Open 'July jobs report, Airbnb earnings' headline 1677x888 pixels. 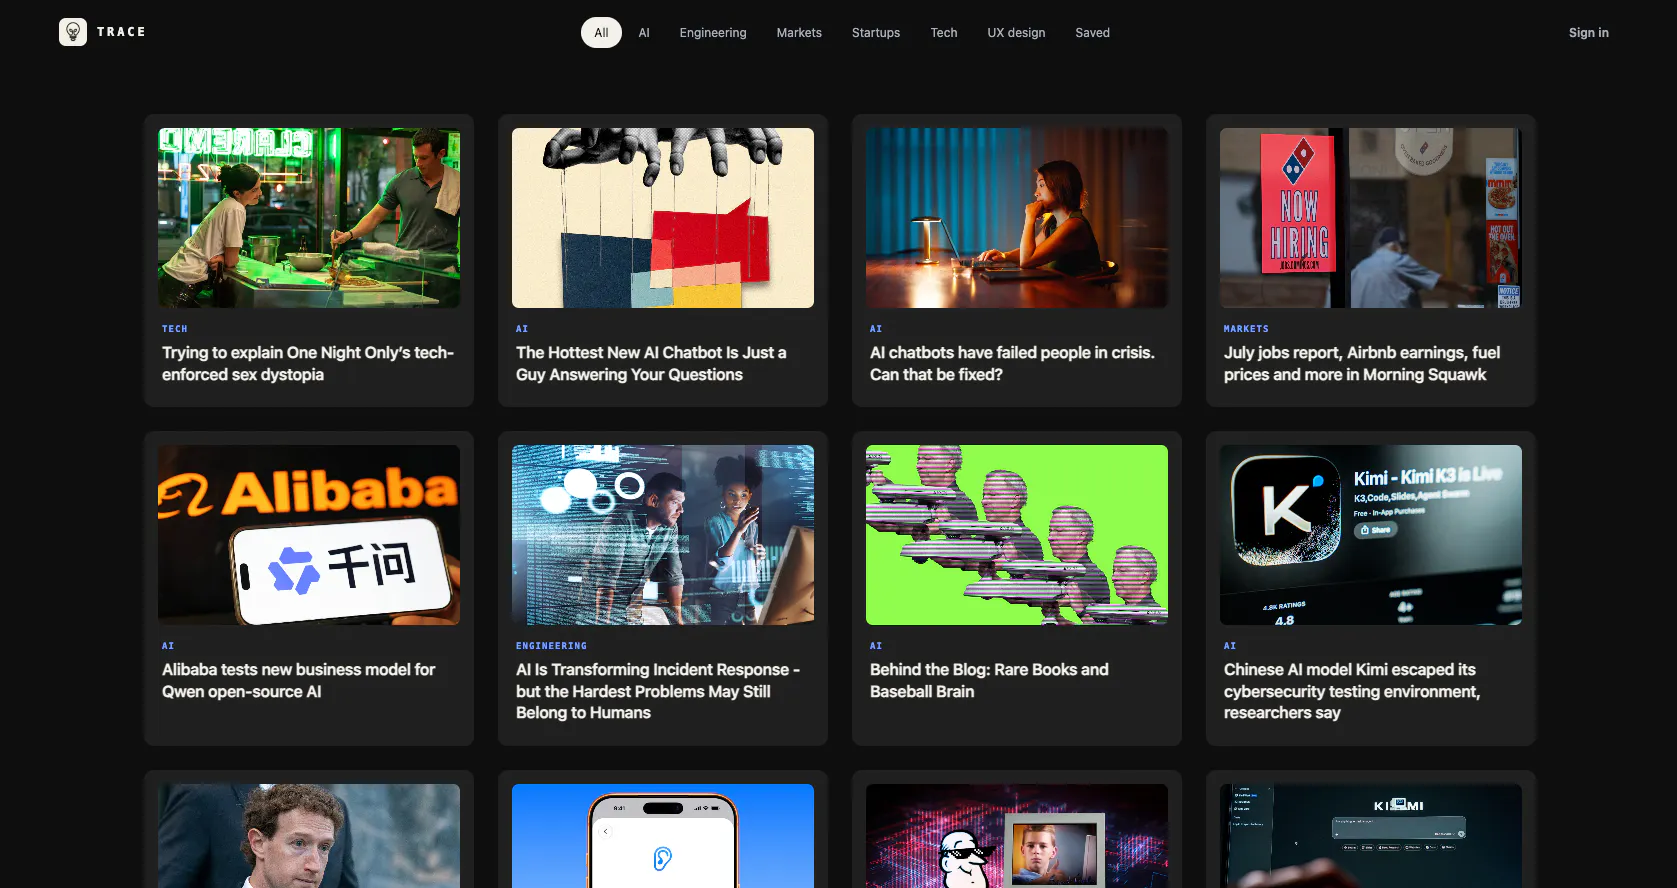pos(1362,364)
